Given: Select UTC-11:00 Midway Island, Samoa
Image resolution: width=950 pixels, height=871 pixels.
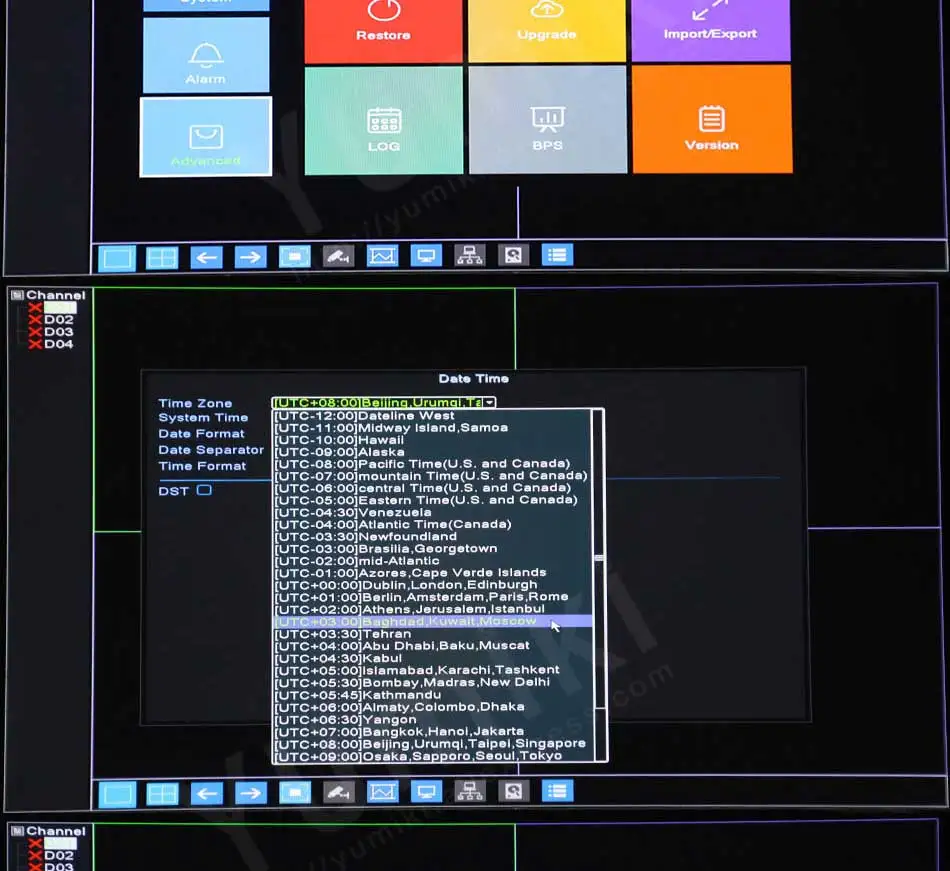Looking at the screenshot, I should click(433, 428).
